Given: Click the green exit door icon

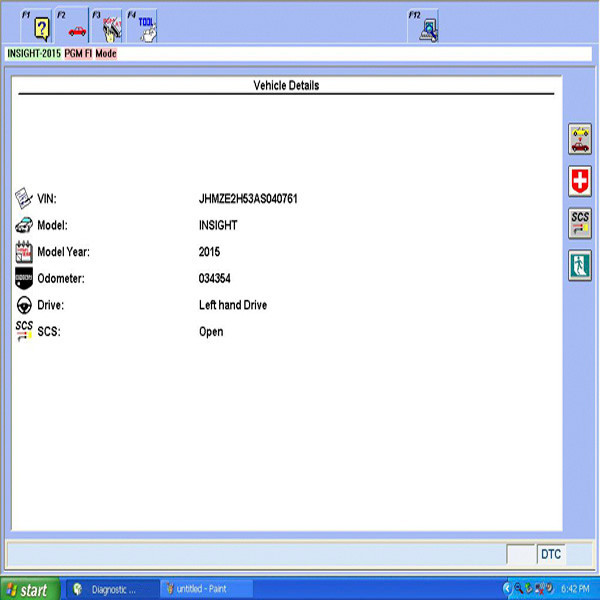Looking at the screenshot, I should tap(580, 265).
